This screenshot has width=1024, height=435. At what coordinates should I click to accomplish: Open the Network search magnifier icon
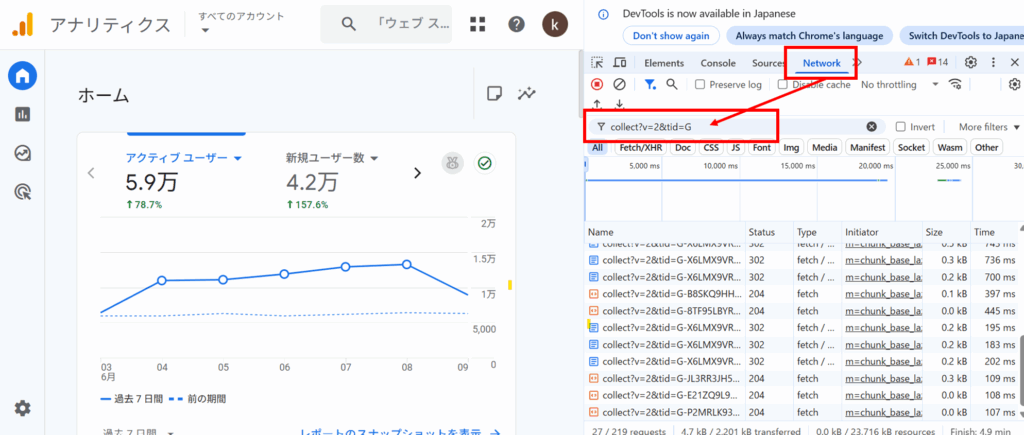[x=671, y=84]
